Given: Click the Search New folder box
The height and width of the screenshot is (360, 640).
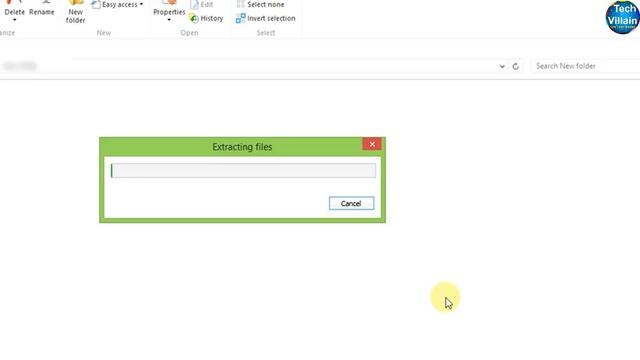Looking at the screenshot, I should pos(586,66).
